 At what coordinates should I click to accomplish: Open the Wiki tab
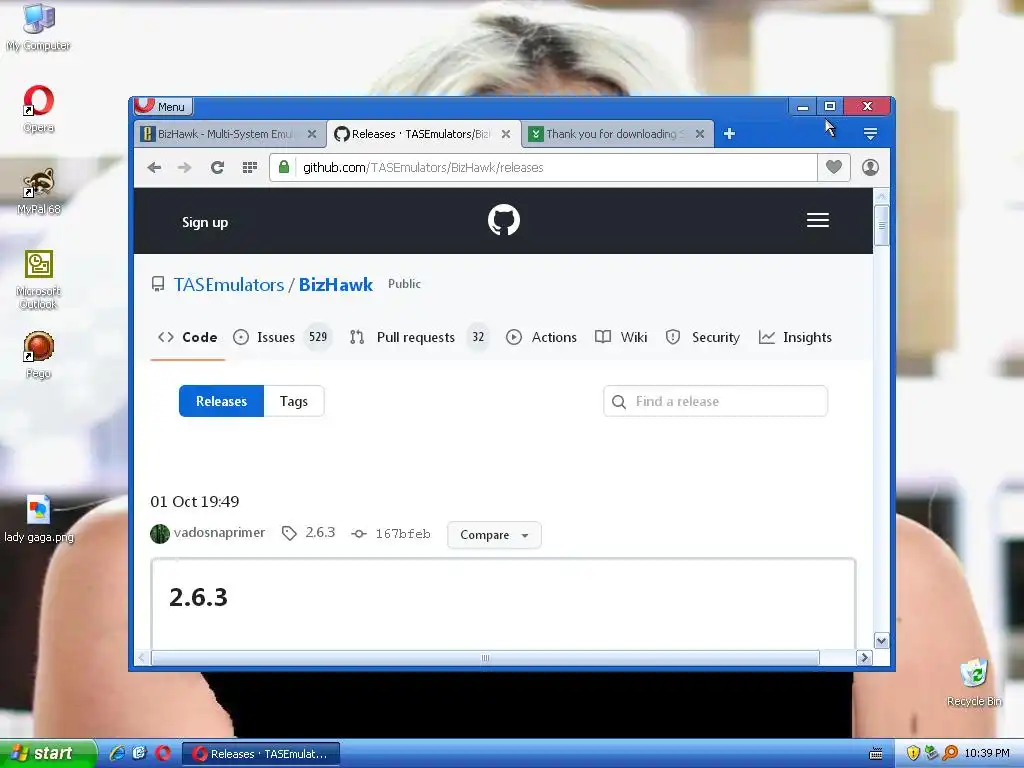coord(621,338)
